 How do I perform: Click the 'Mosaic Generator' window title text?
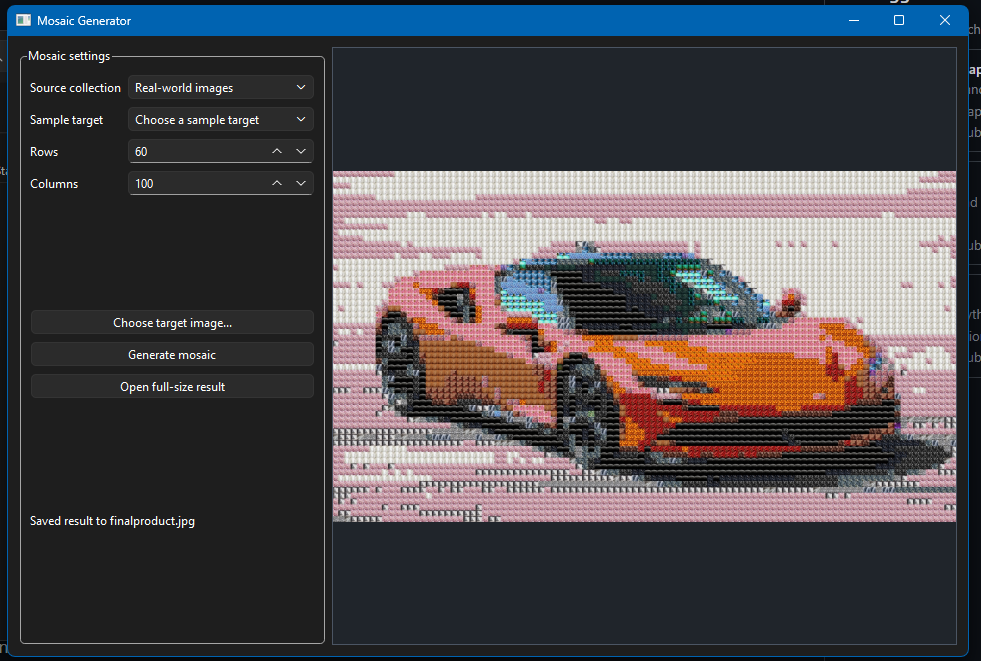coord(84,21)
